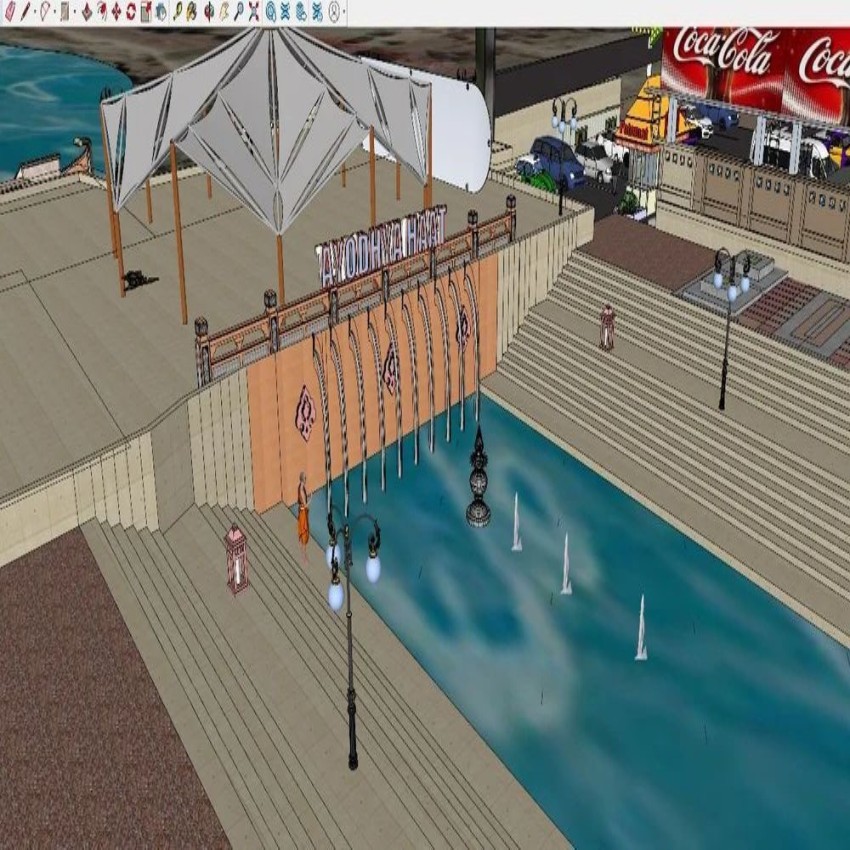Choose the Arc tool on the toolbar
The height and width of the screenshot is (850, 850).
[45, 10]
